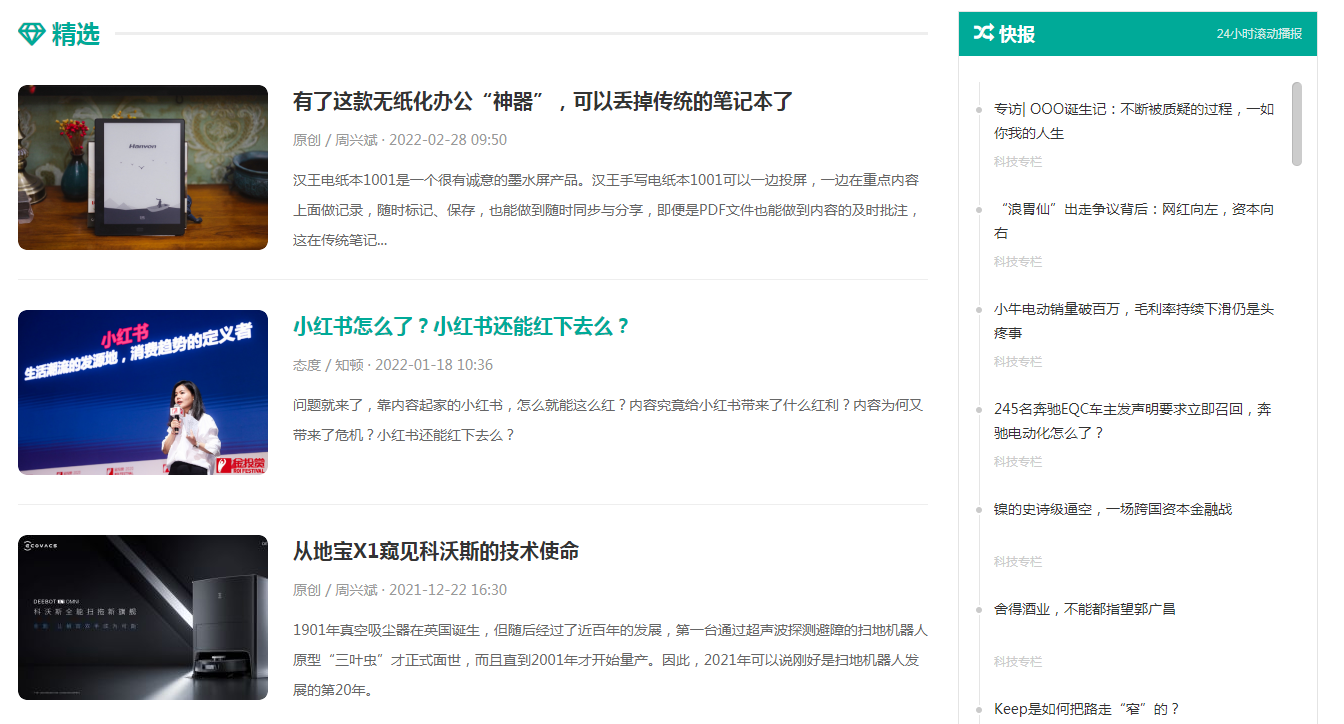Click 科技专栏 tag under OOO诞生记
The image size is (1344, 724).
point(1018,162)
